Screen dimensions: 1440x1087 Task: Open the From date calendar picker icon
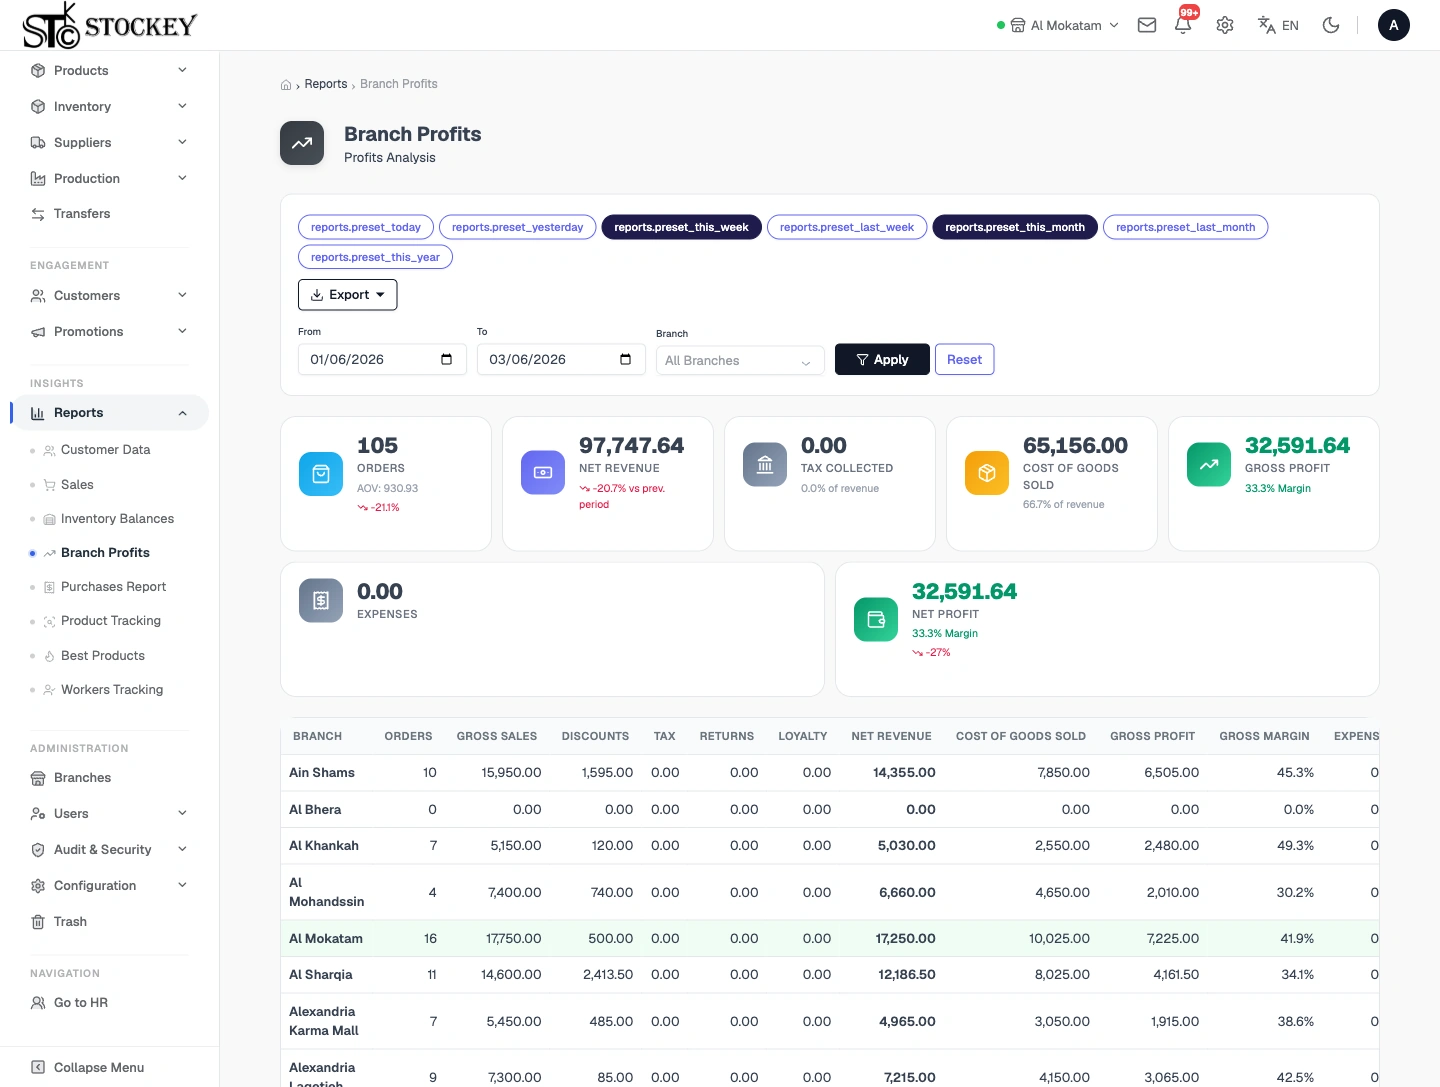pyautogui.click(x=446, y=359)
